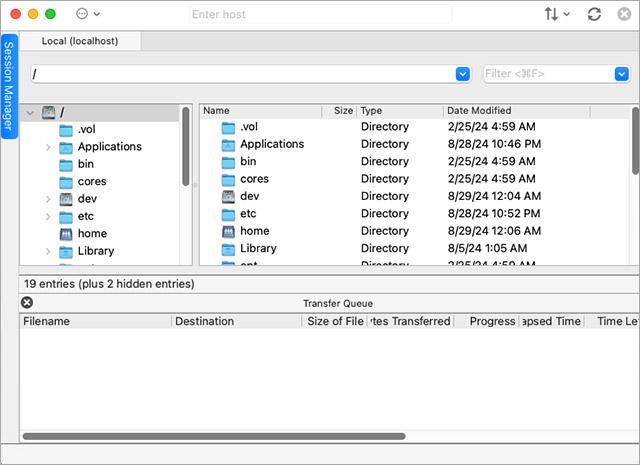Open the path dropdown arrow
Screen dimensions: 640x465
462,74
